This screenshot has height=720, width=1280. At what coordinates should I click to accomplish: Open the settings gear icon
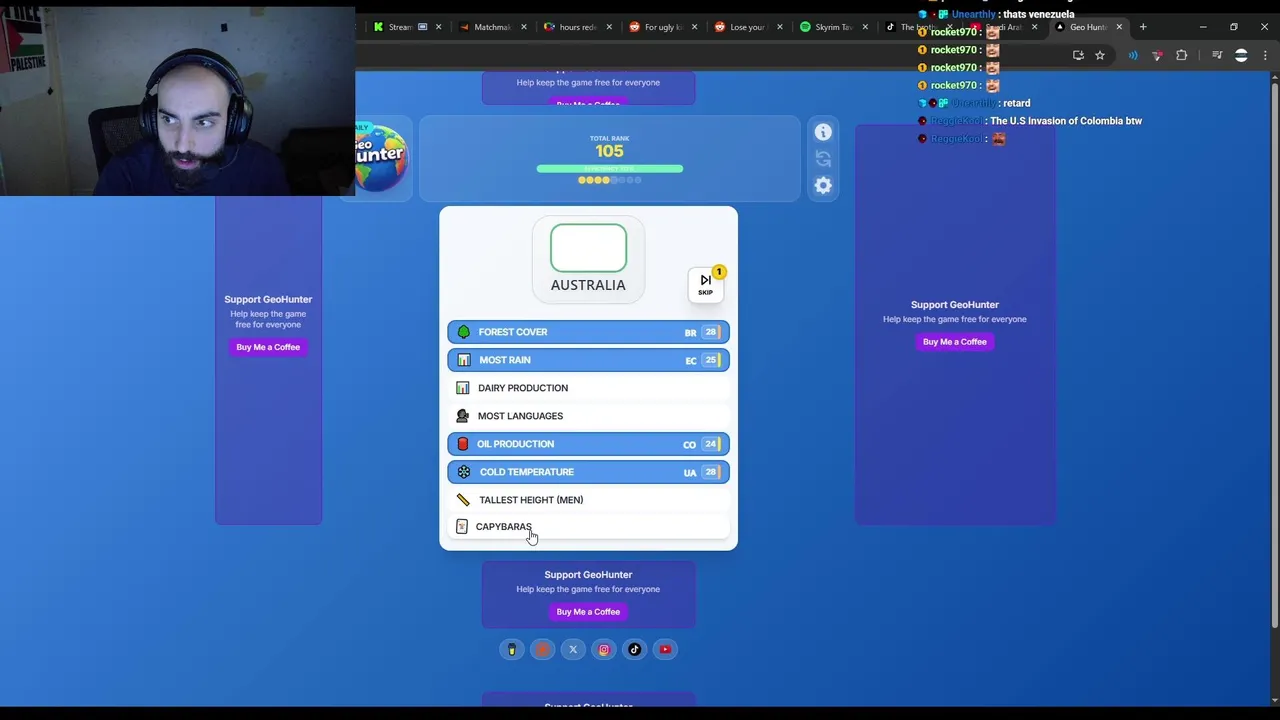[823, 185]
